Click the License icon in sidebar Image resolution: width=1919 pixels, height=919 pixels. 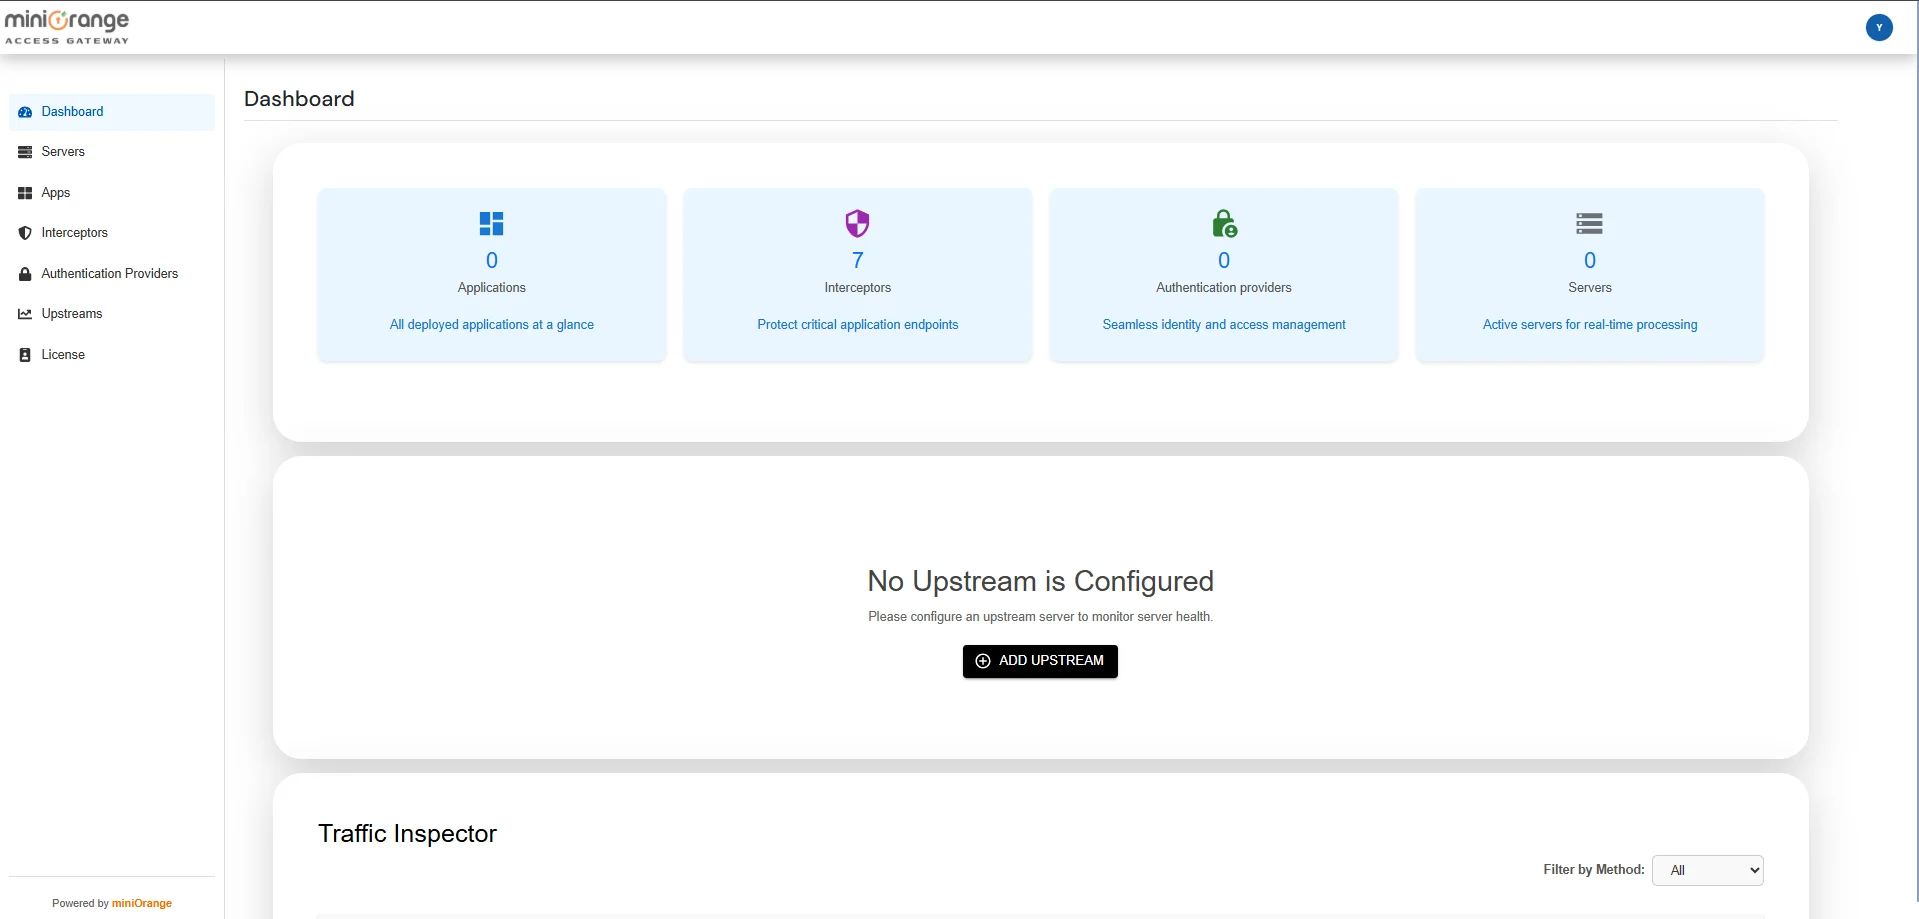(25, 354)
